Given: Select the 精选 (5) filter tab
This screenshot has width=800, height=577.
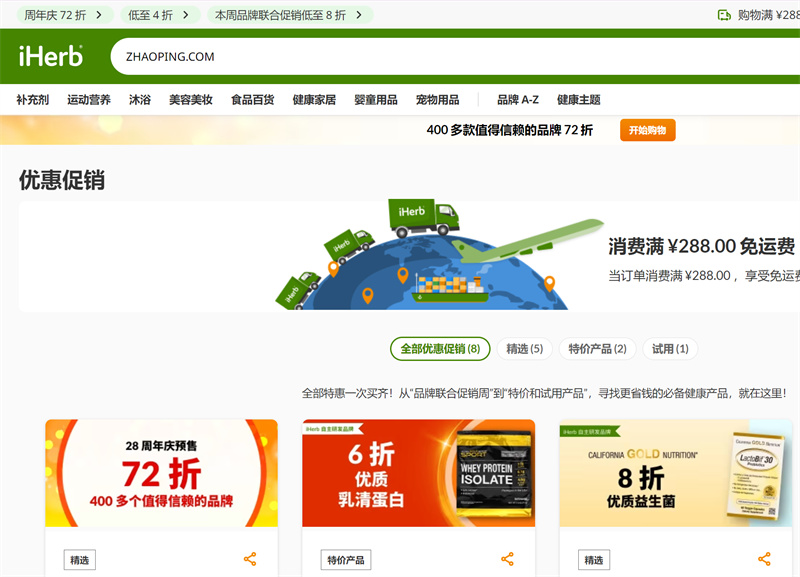Looking at the screenshot, I should pos(524,349).
